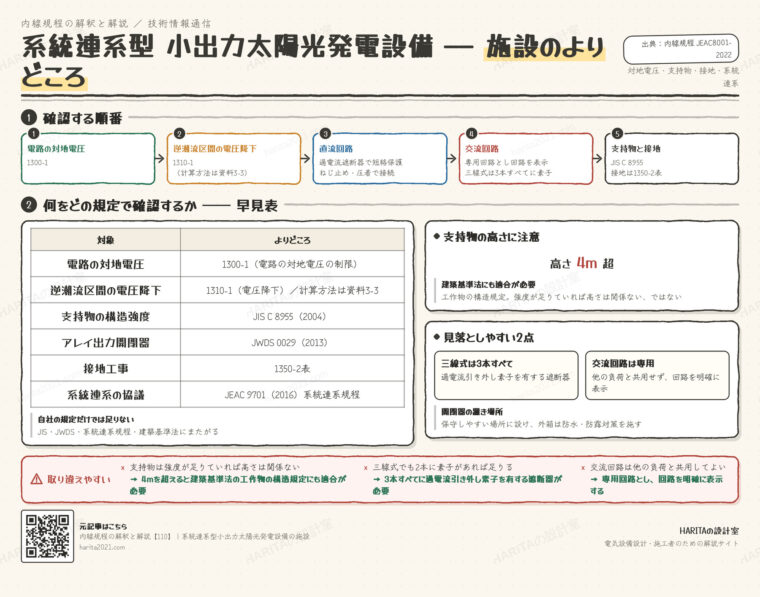Click the warning triangle beside 取り違えやすい
This screenshot has height=597, width=760.
(36, 479)
